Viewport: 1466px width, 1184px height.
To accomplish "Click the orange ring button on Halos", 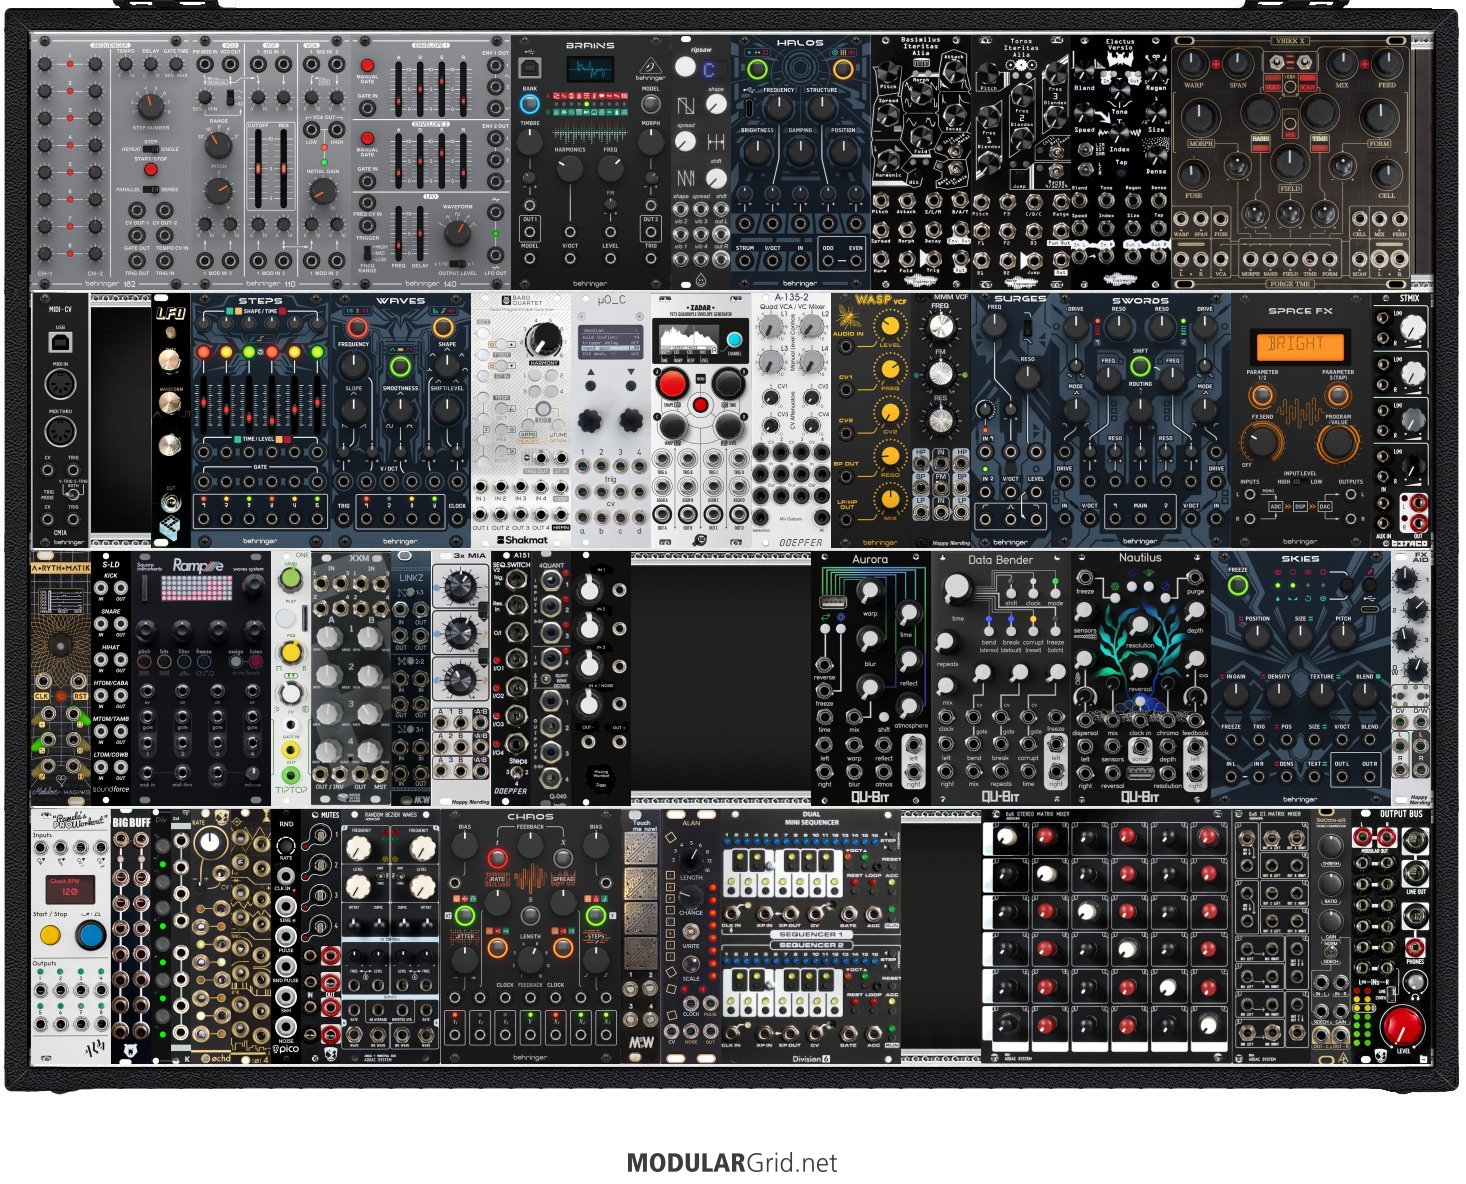I will tap(842, 69).
